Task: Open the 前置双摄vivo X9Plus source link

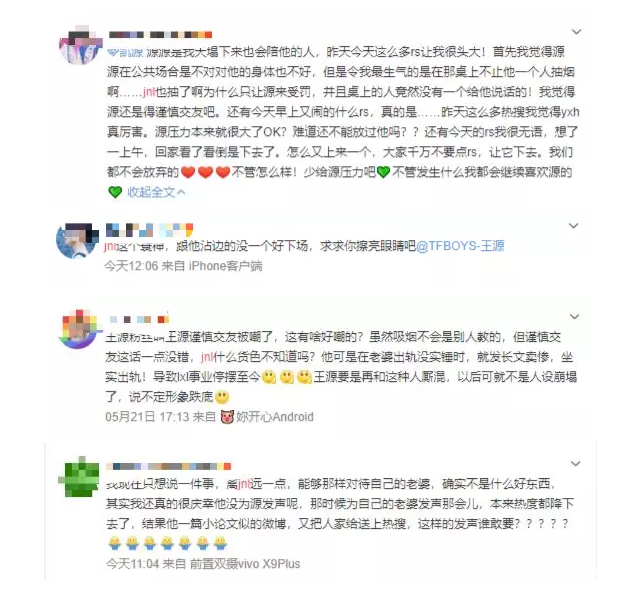Action: tap(245, 564)
